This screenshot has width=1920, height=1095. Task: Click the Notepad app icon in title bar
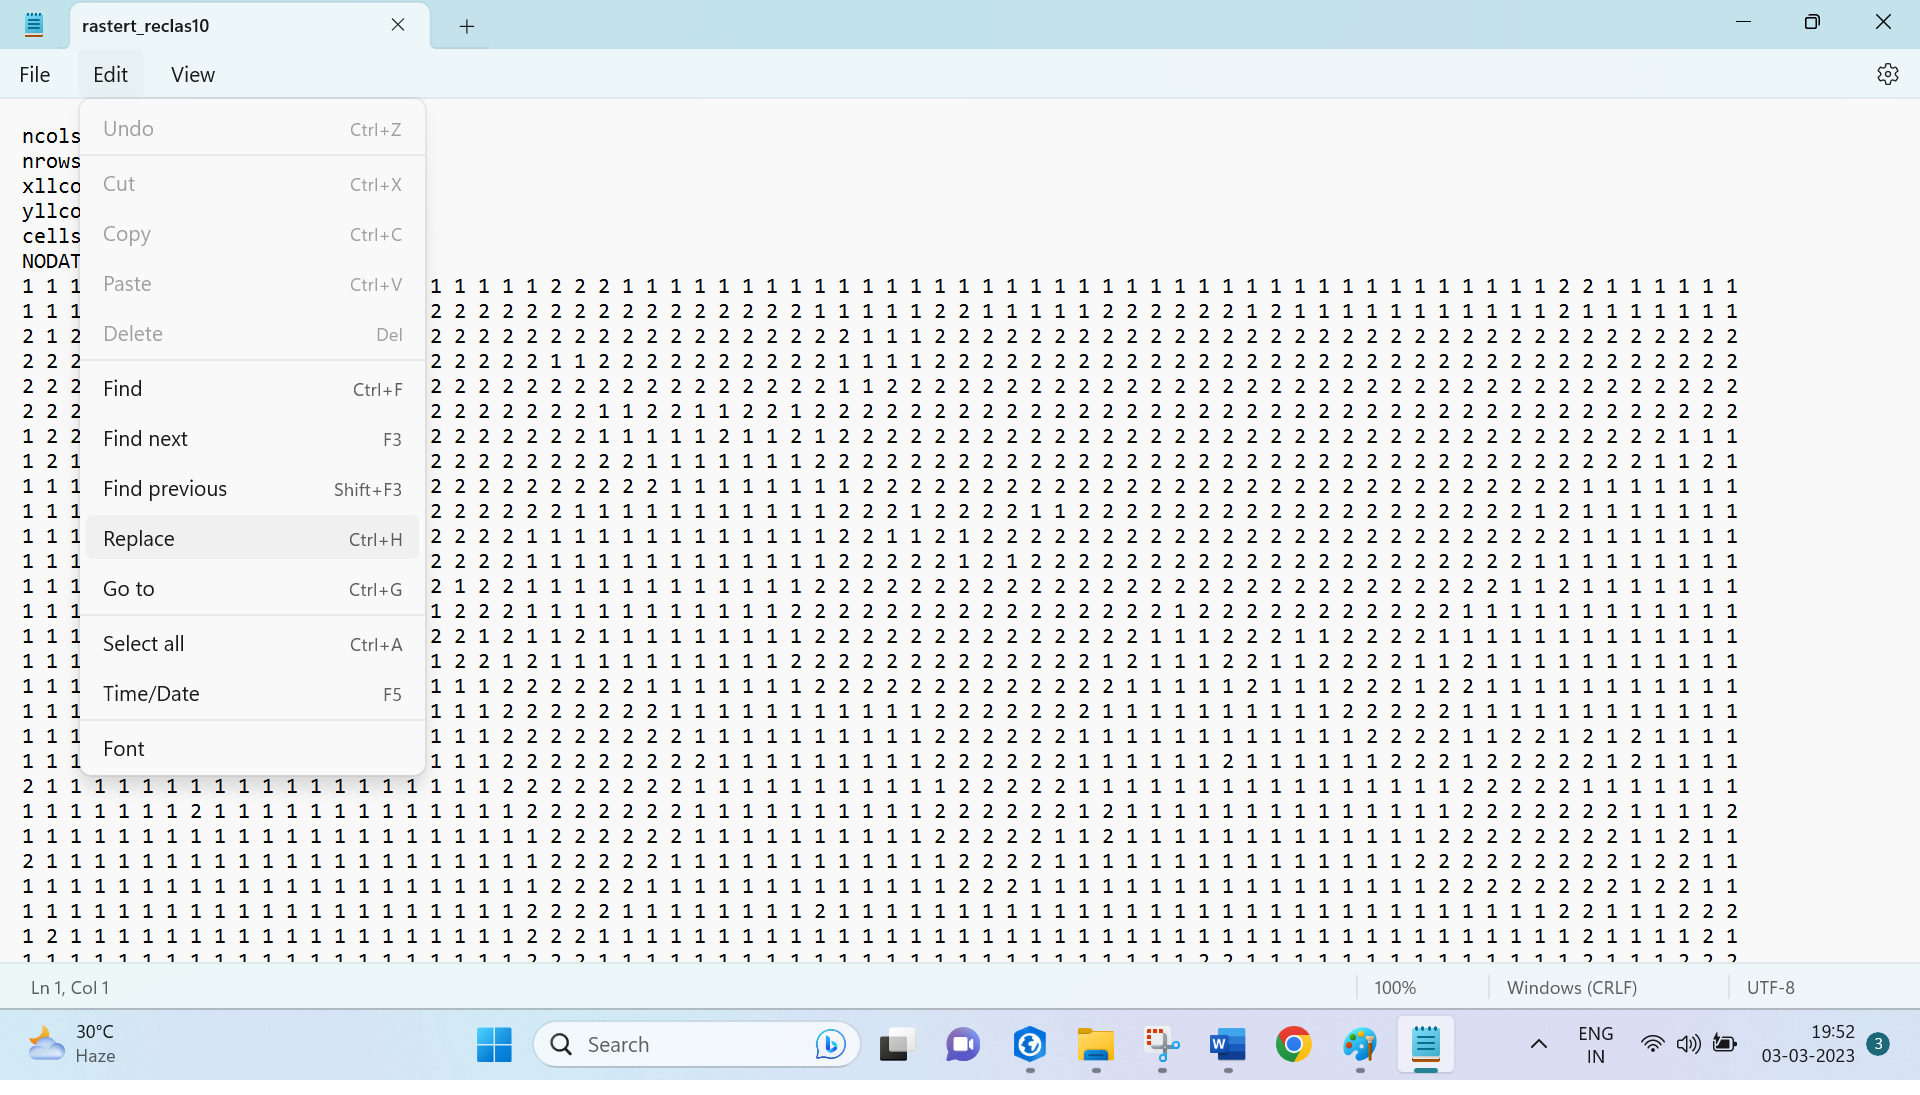pos(33,25)
